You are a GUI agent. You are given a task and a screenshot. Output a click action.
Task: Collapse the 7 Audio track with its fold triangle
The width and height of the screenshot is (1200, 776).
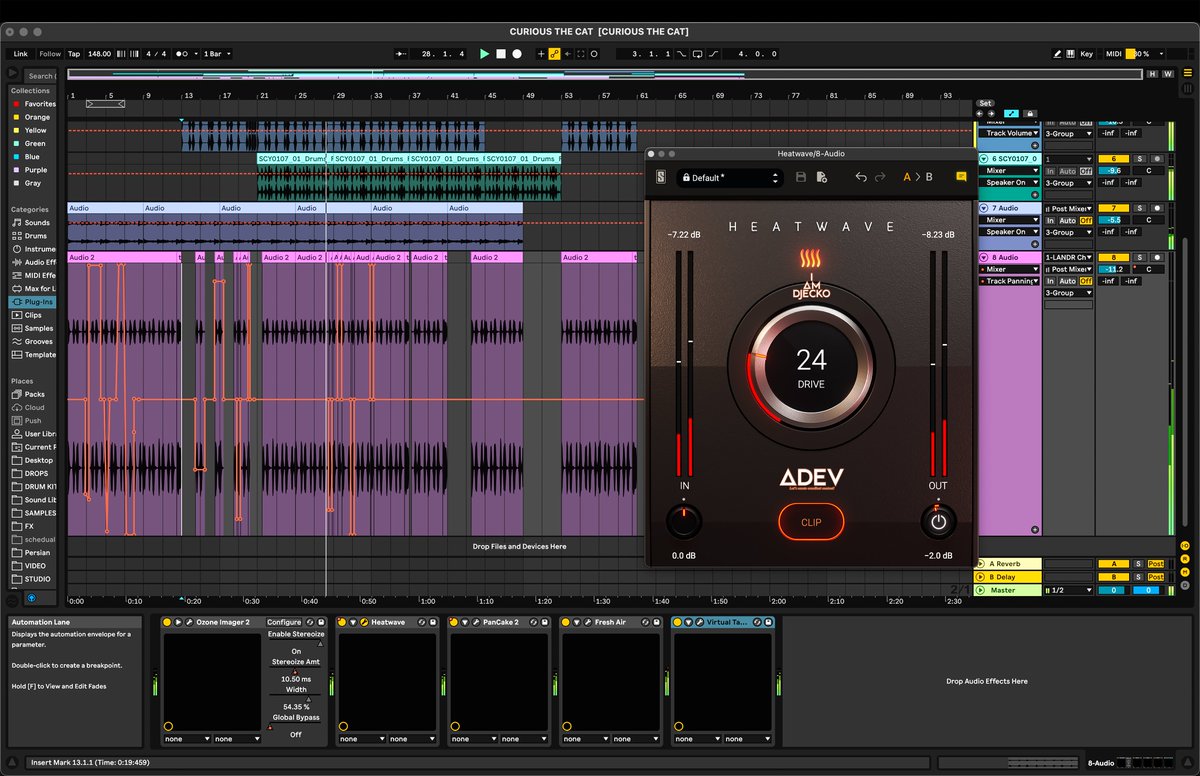pos(983,208)
